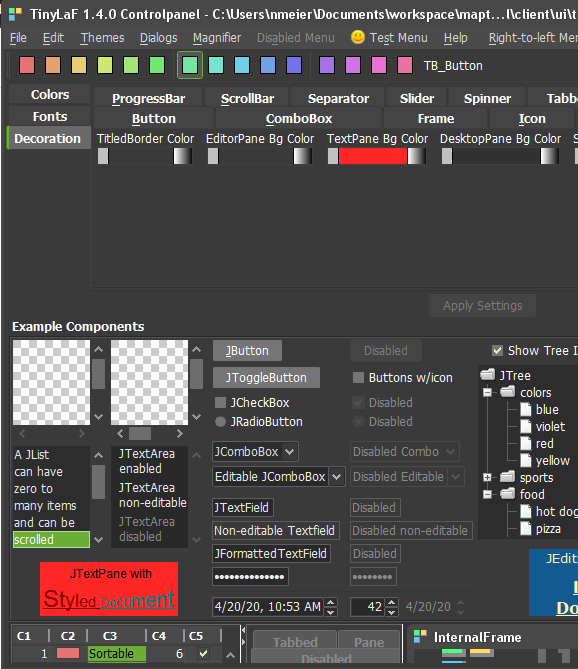The height and width of the screenshot is (669, 578).
Task: Click the Sortable cell in table
Action: [116, 653]
